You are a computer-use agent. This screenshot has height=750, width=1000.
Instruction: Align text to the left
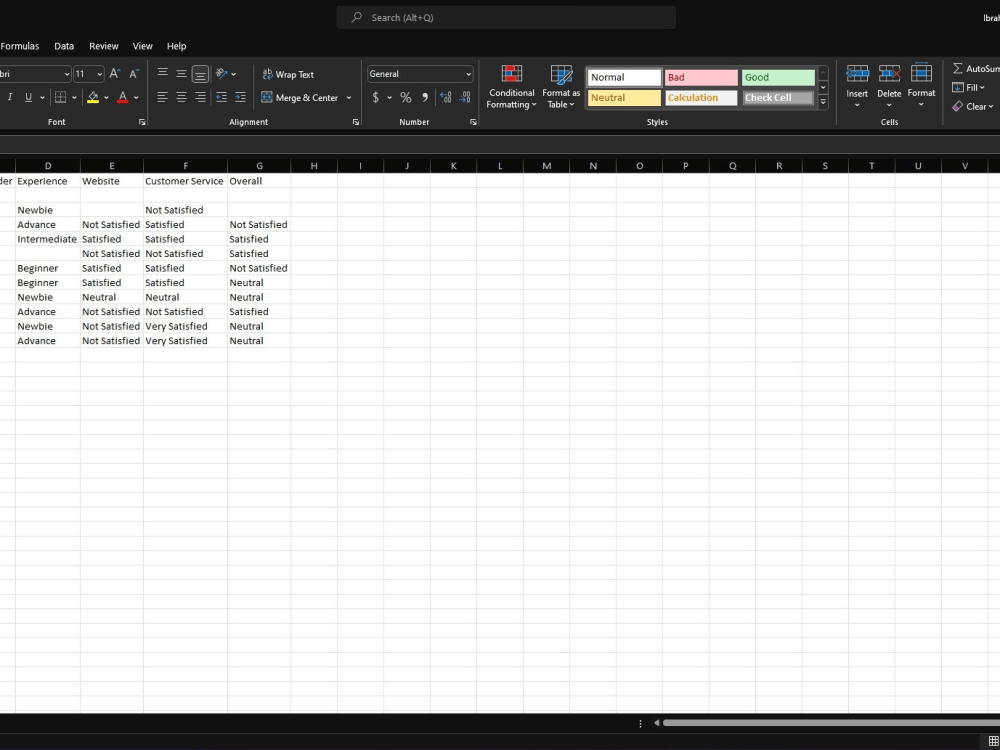click(163, 97)
